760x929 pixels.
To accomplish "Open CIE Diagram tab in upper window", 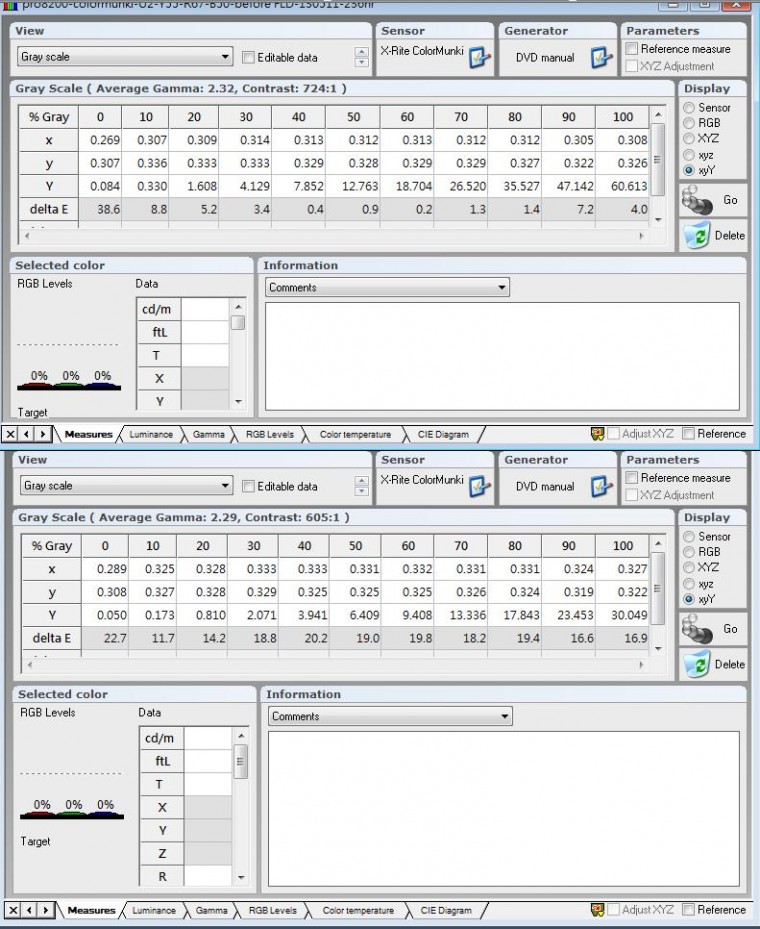I will click(443, 434).
